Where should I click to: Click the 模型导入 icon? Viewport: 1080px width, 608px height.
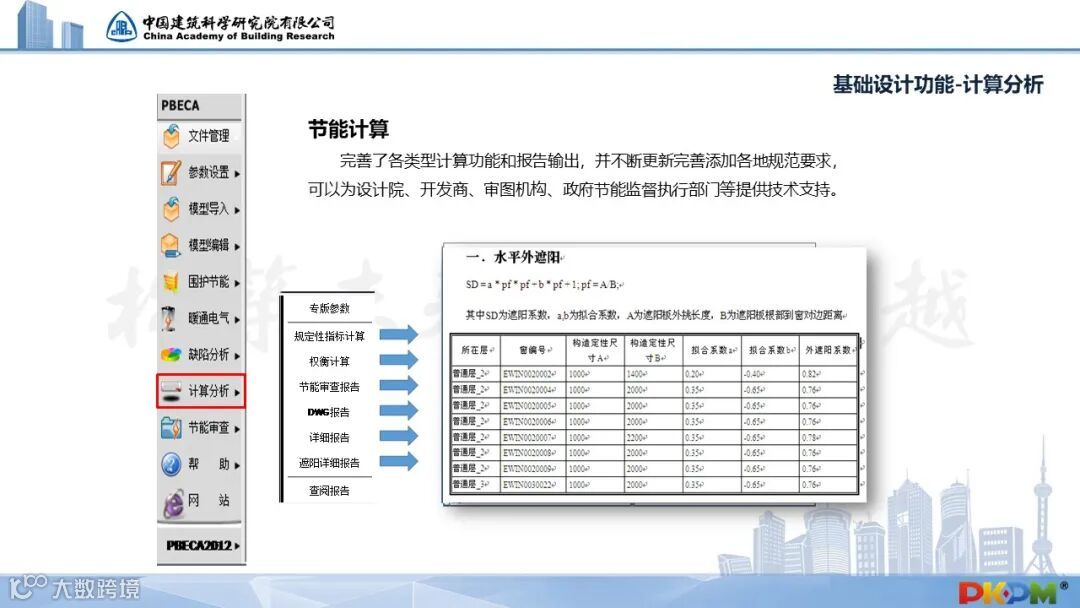pos(172,209)
